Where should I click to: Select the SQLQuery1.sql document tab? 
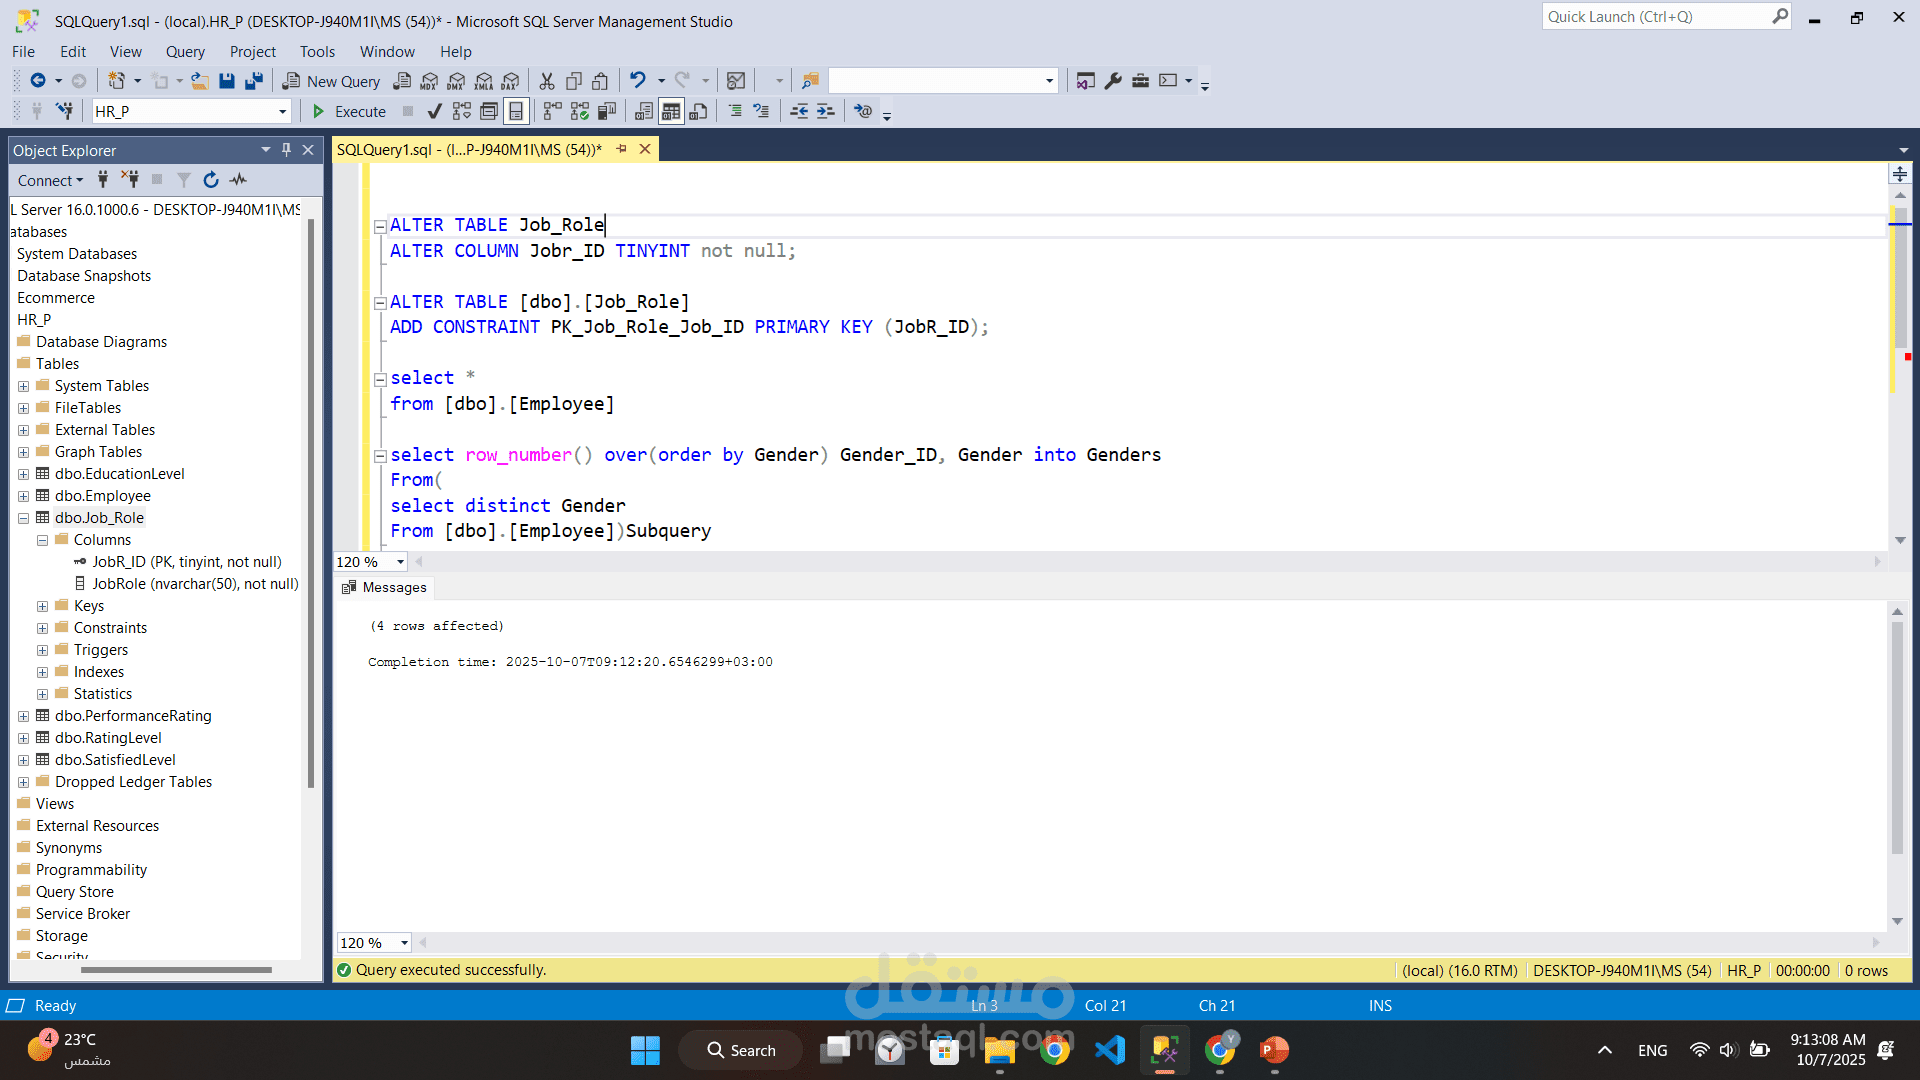click(469, 149)
